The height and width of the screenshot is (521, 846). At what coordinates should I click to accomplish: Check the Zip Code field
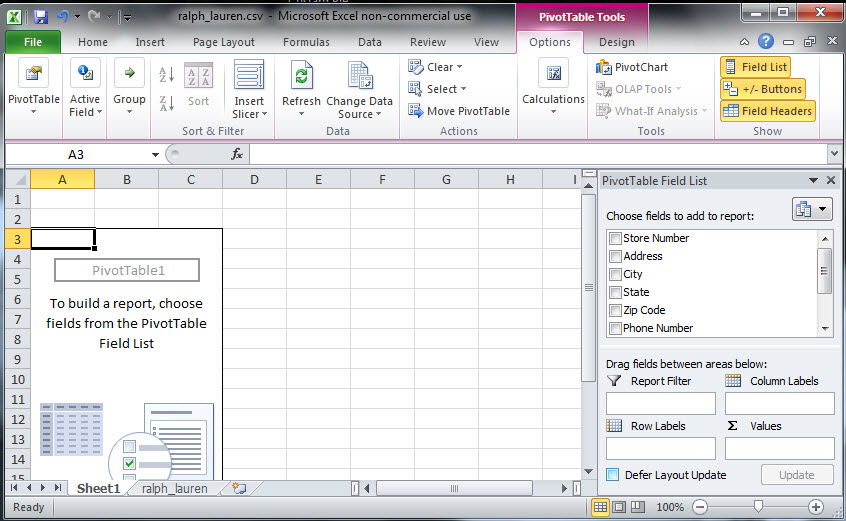click(x=615, y=310)
